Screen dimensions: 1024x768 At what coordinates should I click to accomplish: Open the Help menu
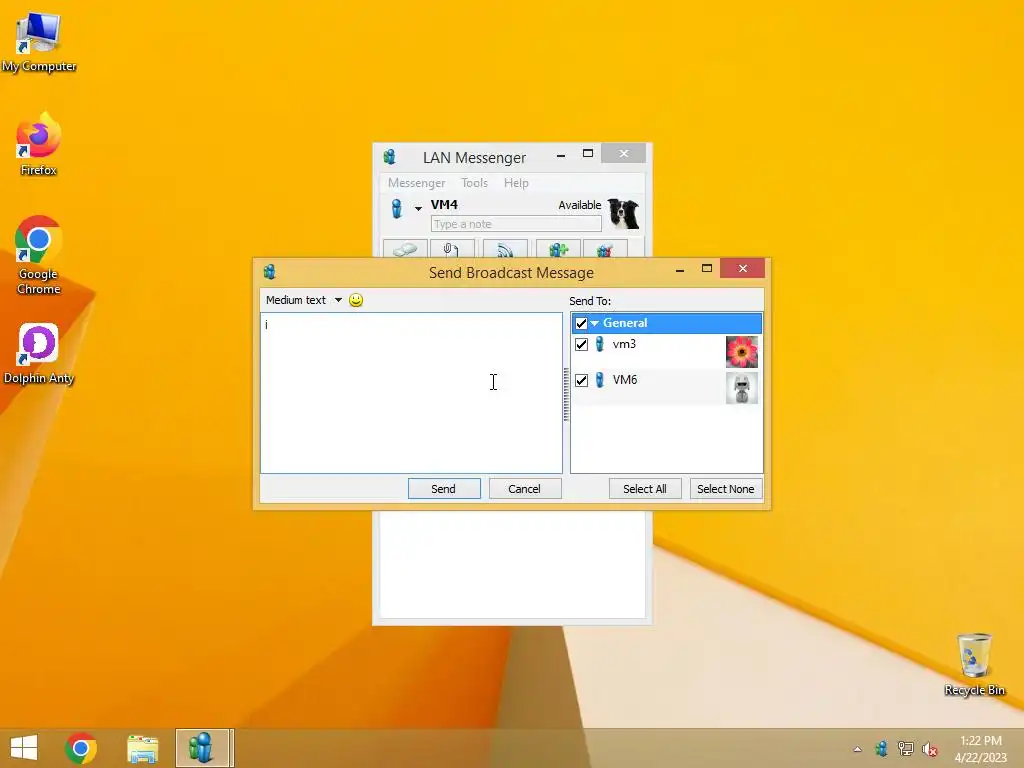[x=516, y=183]
